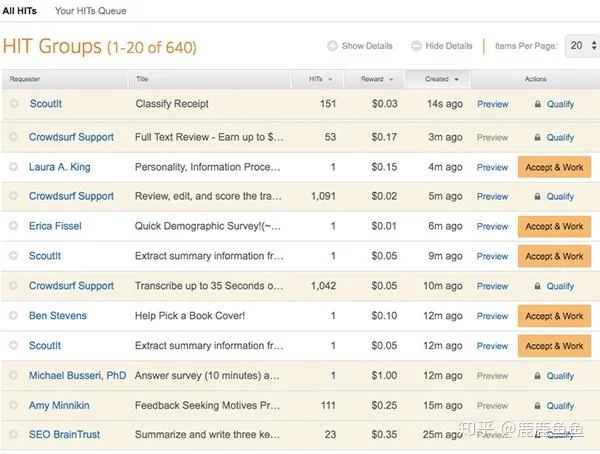Expand the ScoutIt Classify Receipt row circle
This screenshot has height=454, width=600.
tap(14, 104)
